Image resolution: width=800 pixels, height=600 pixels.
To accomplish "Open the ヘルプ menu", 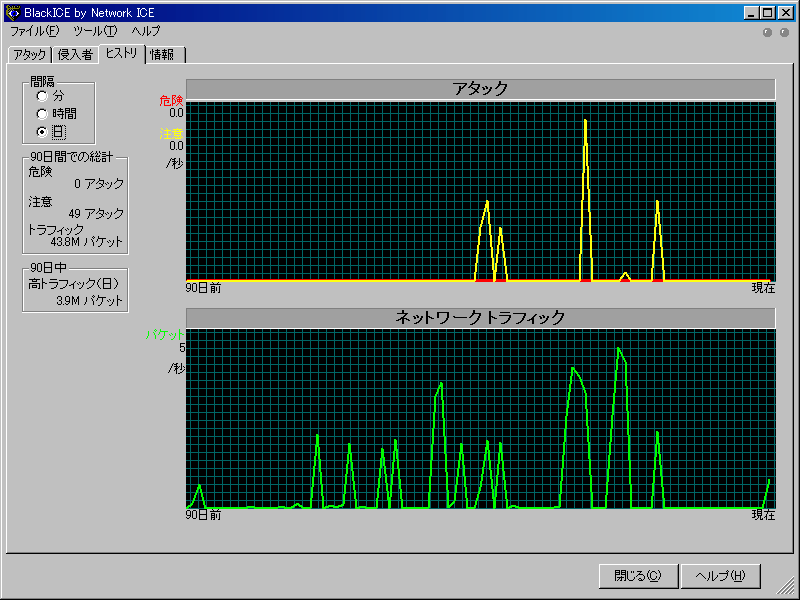I will pyautogui.click(x=146, y=31).
